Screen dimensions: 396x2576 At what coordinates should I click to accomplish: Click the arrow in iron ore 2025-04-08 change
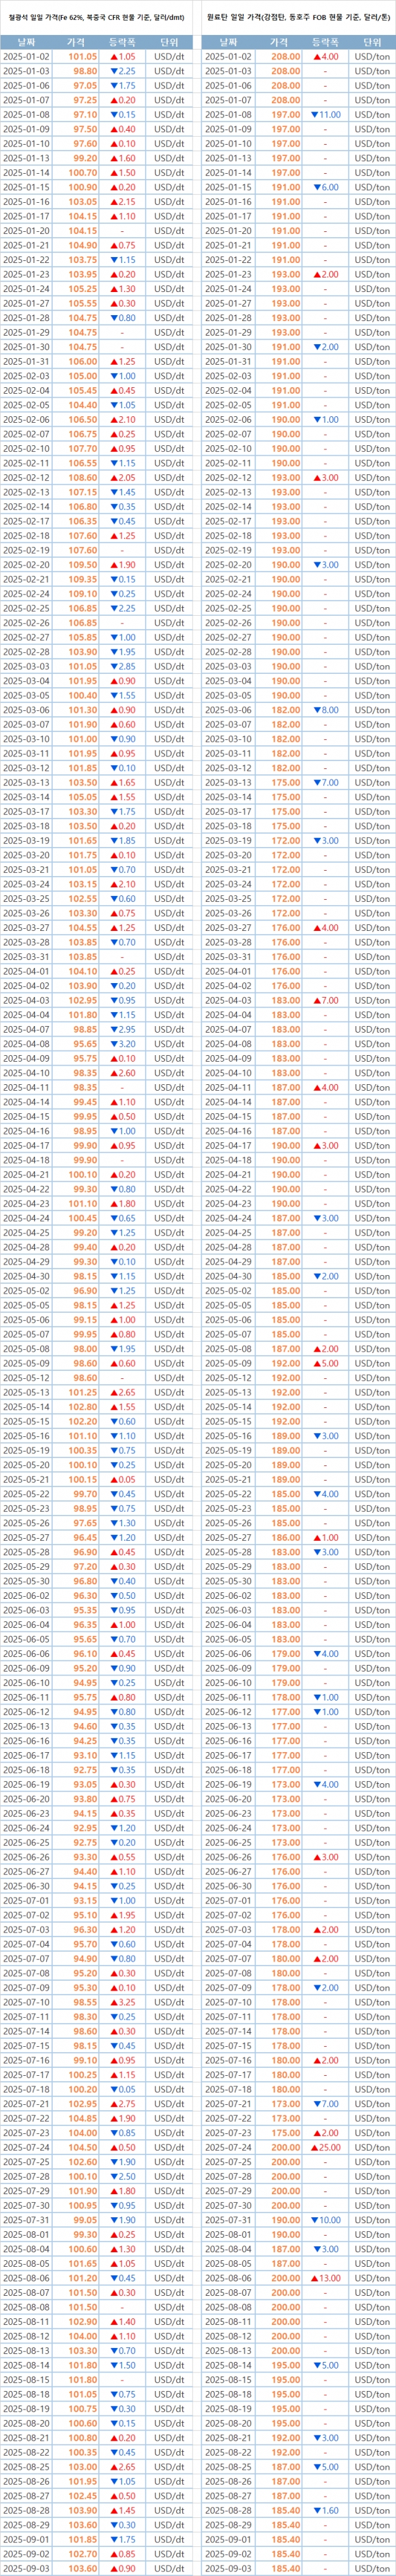pyautogui.click(x=114, y=1044)
